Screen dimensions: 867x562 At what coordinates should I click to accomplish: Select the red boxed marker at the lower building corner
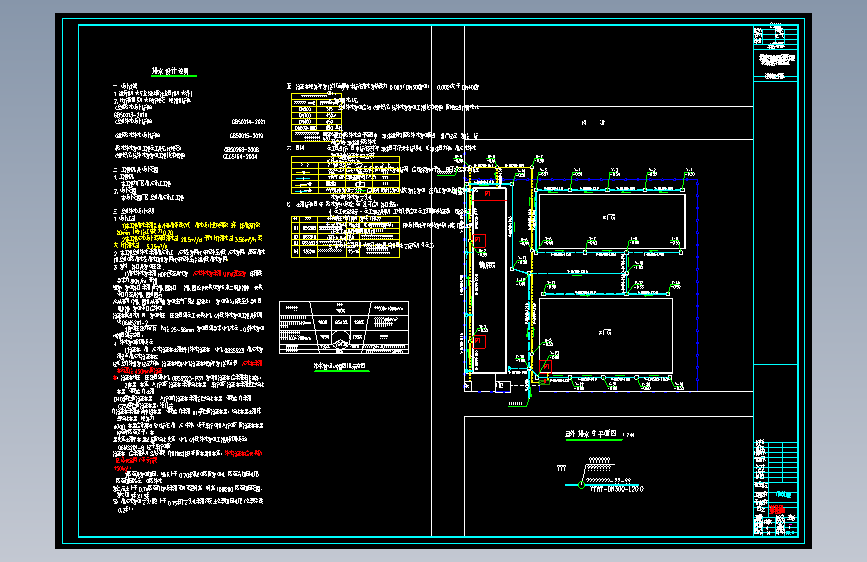click(545, 366)
